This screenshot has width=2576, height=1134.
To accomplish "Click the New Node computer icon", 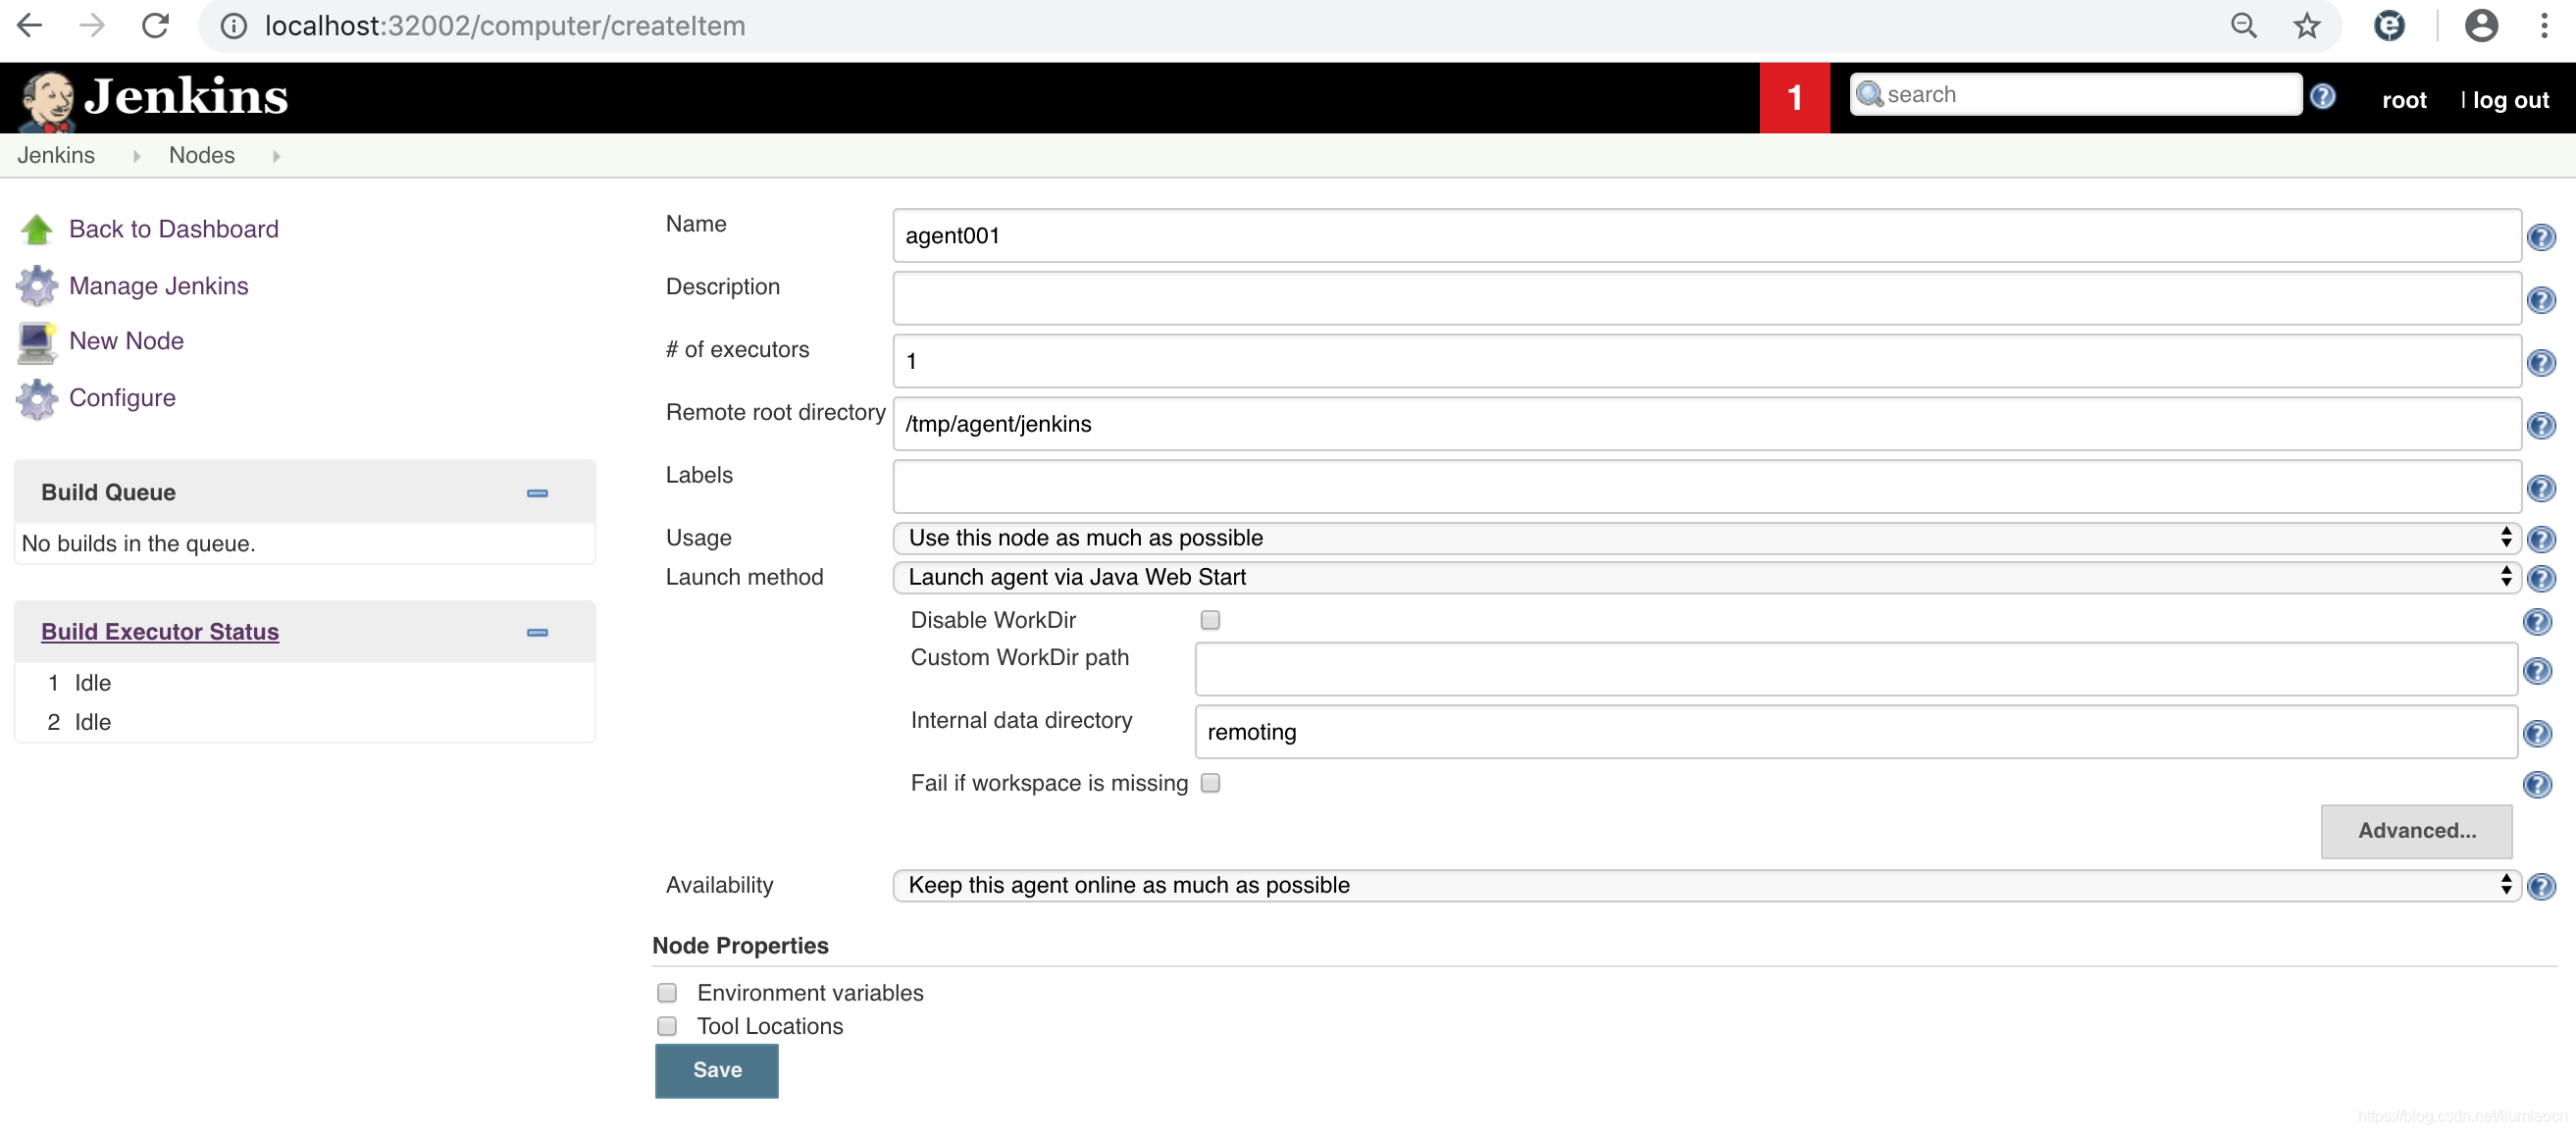I will click(x=34, y=340).
